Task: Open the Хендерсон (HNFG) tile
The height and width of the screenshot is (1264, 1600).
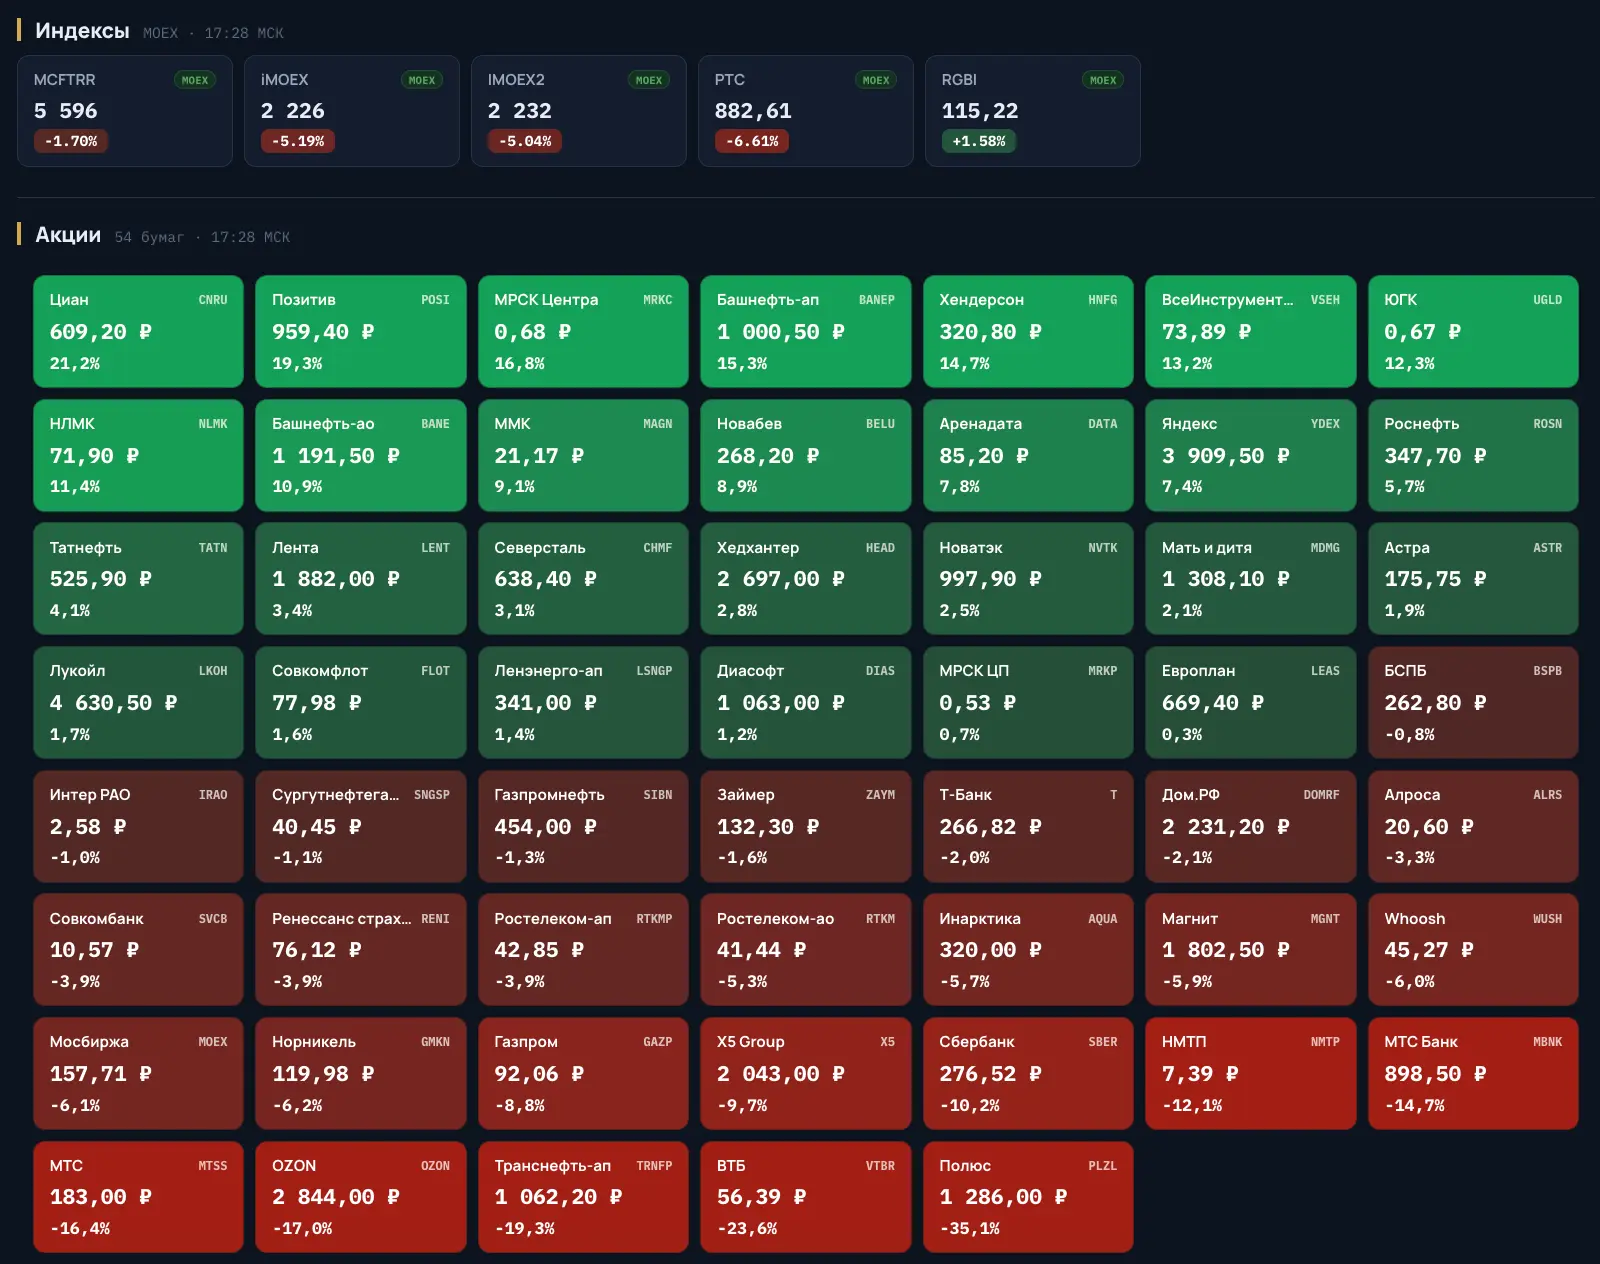Action: [1028, 331]
